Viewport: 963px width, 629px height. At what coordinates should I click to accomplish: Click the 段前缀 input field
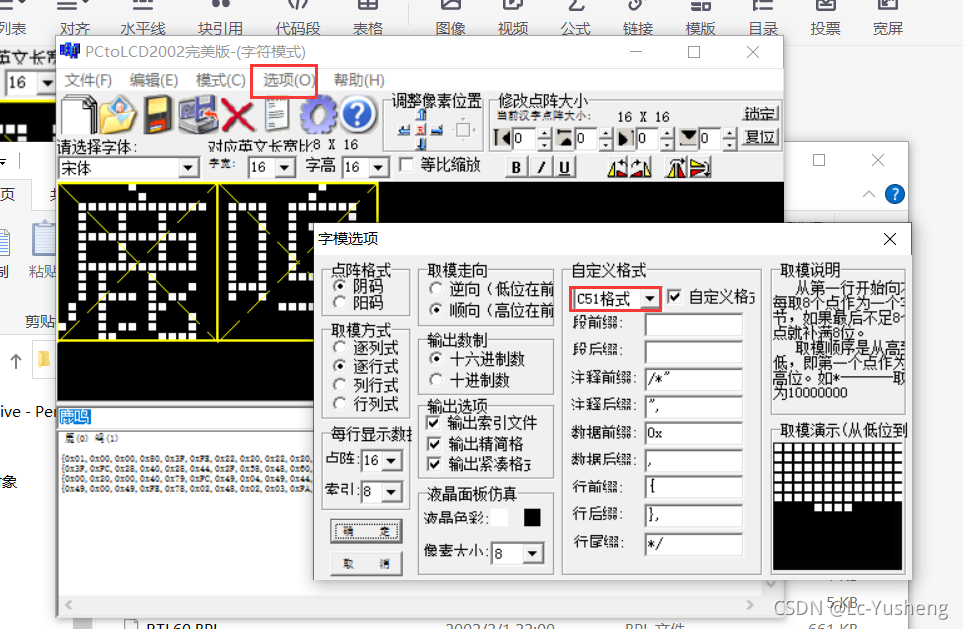click(694, 324)
